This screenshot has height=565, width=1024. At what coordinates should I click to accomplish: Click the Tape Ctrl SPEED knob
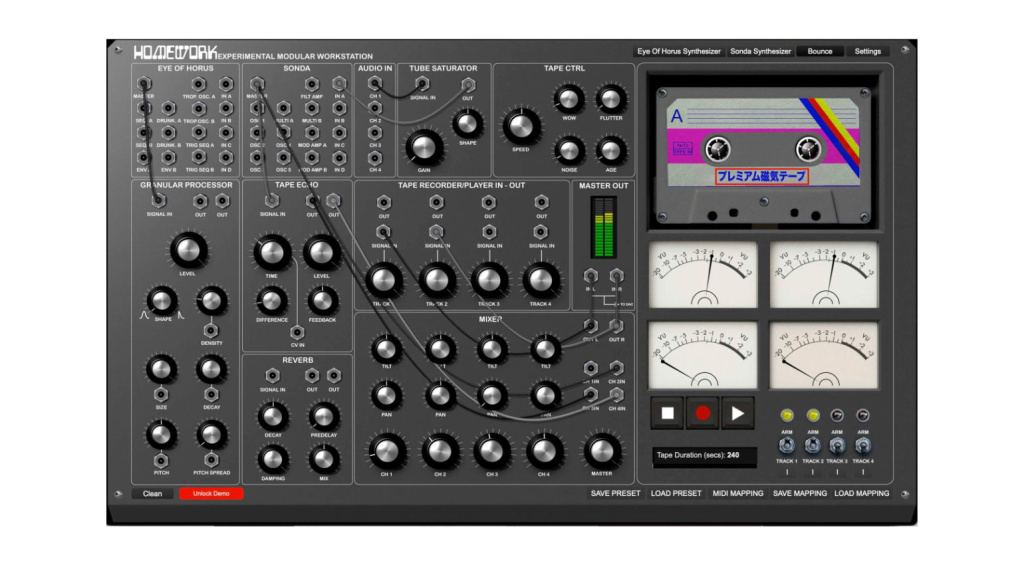[x=520, y=127]
